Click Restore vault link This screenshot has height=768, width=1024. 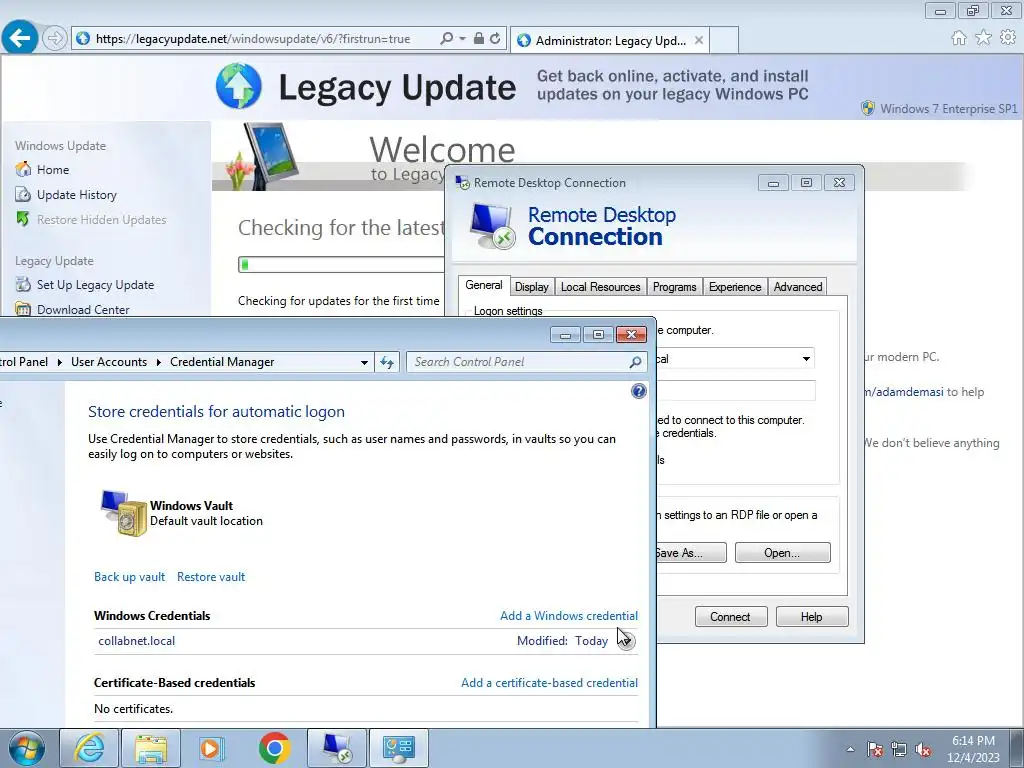point(211,577)
